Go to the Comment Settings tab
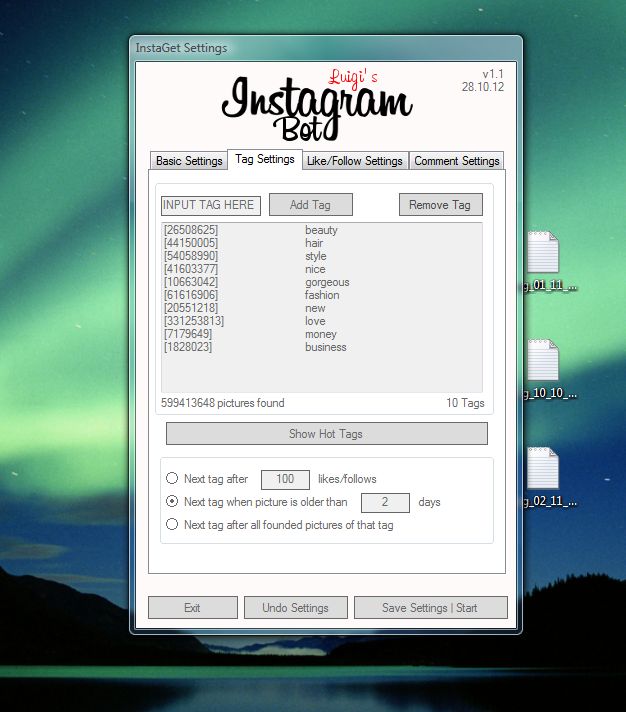 [x=456, y=161]
